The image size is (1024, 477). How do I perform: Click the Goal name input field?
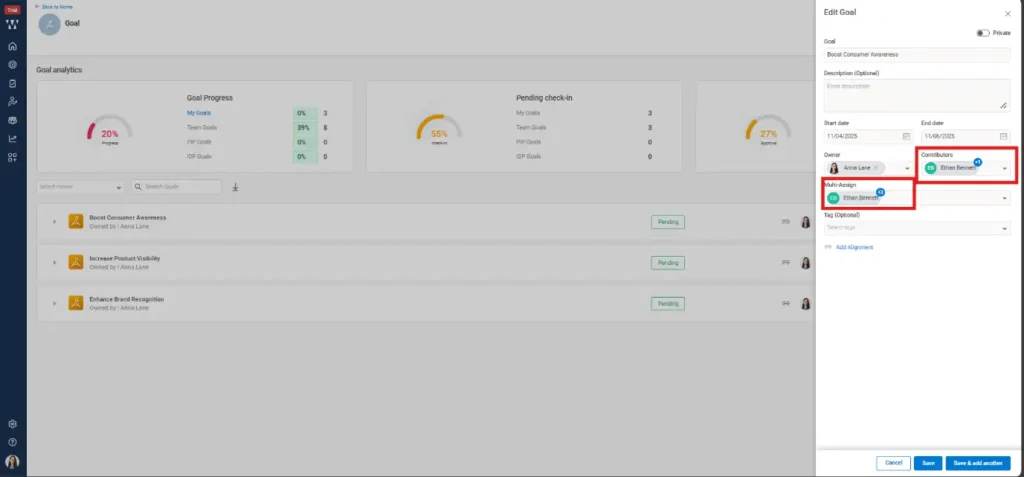pos(917,55)
